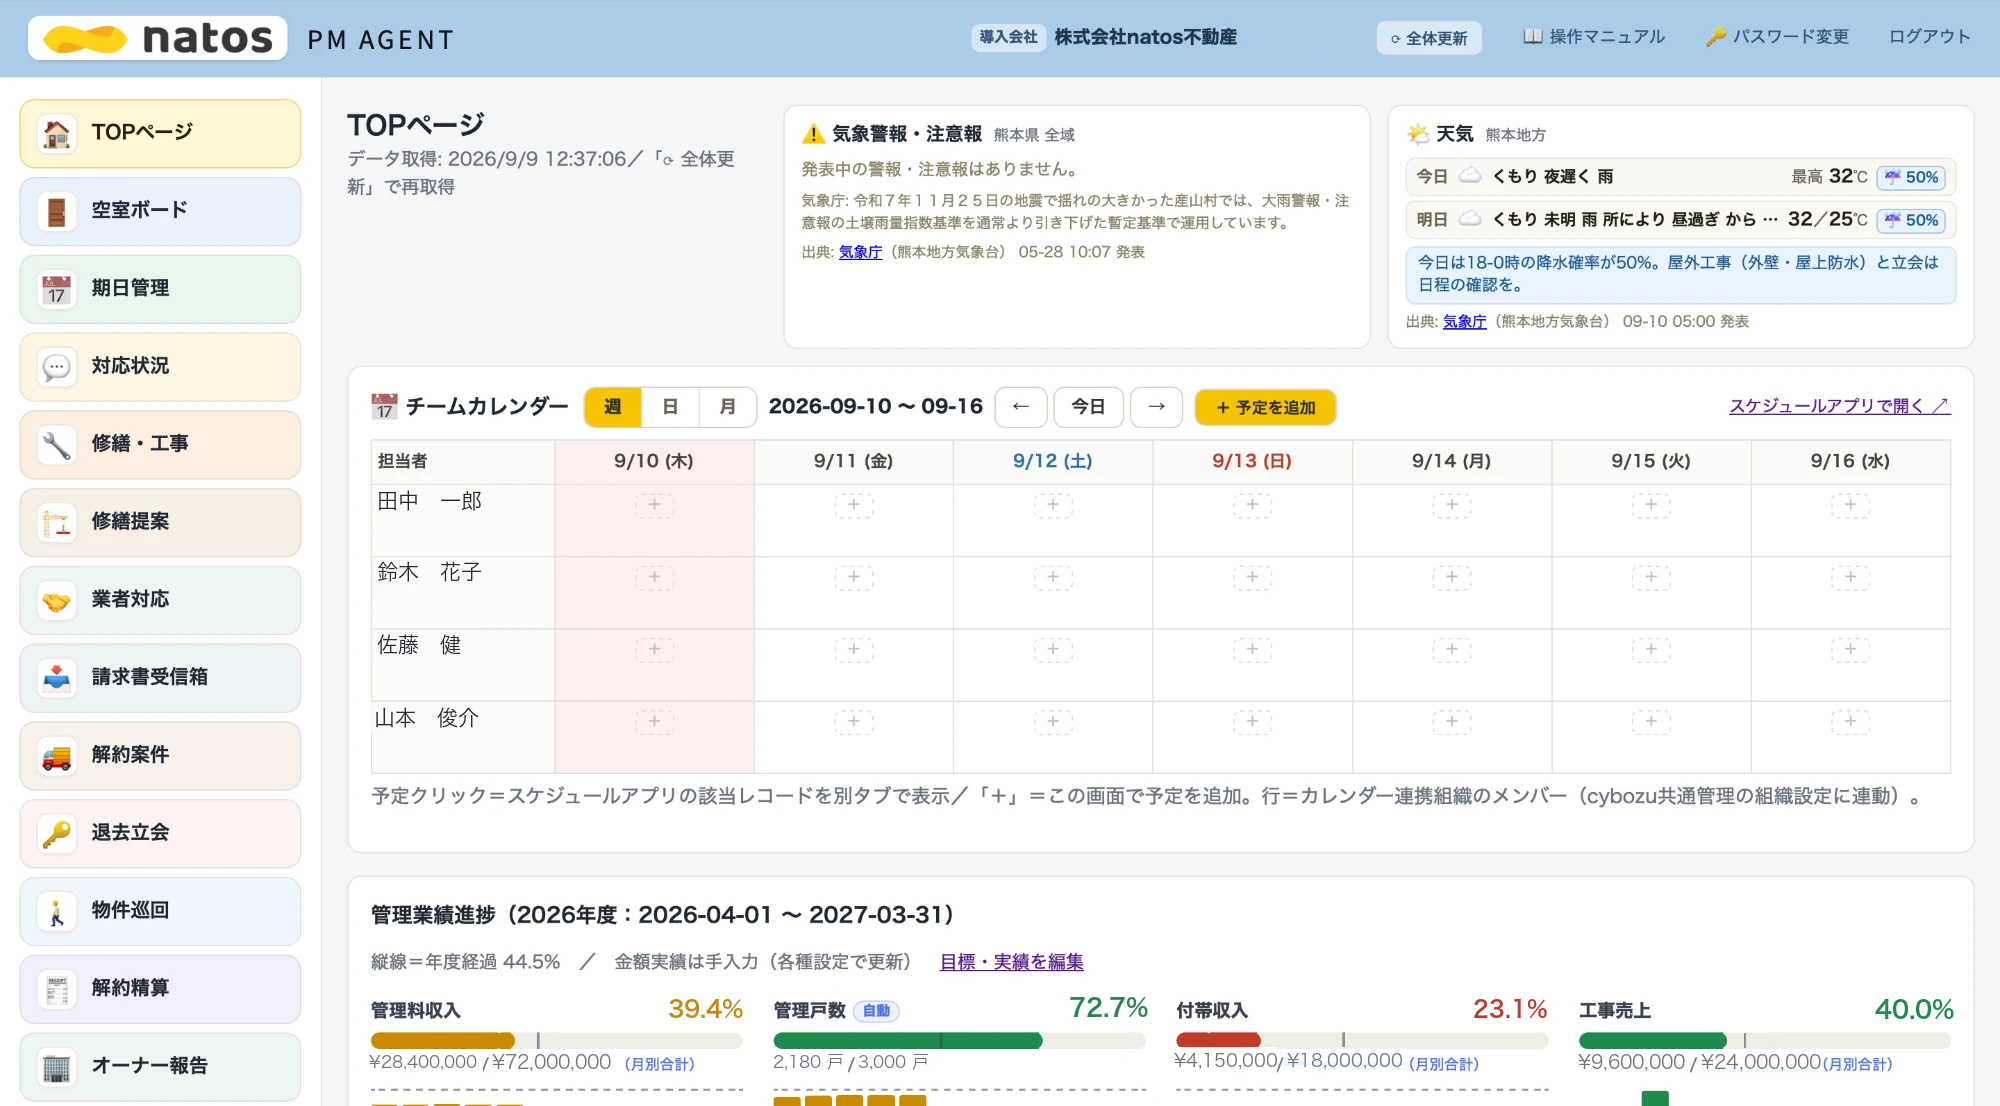The width and height of the screenshot is (2000, 1106).
Task: Click 管理戸数 自動 badge
Action: click(877, 1011)
